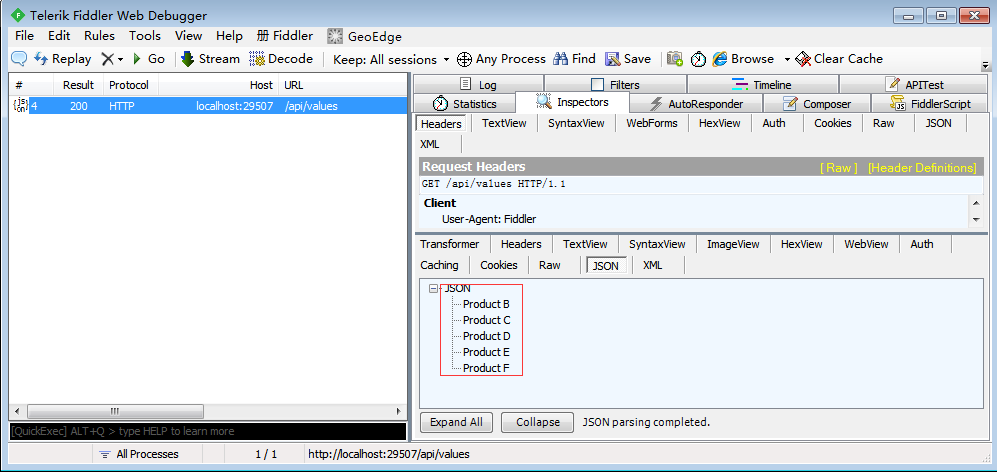Viewport: 997px width, 472px height.
Task: Open the Header Definitions link
Action: (x=922, y=168)
